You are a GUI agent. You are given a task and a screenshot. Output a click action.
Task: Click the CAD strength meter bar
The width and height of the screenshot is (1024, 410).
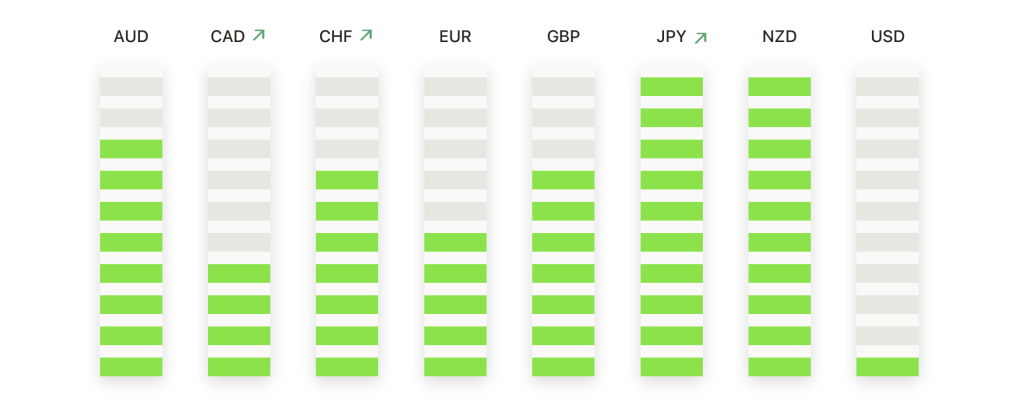(x=239, y=226)
